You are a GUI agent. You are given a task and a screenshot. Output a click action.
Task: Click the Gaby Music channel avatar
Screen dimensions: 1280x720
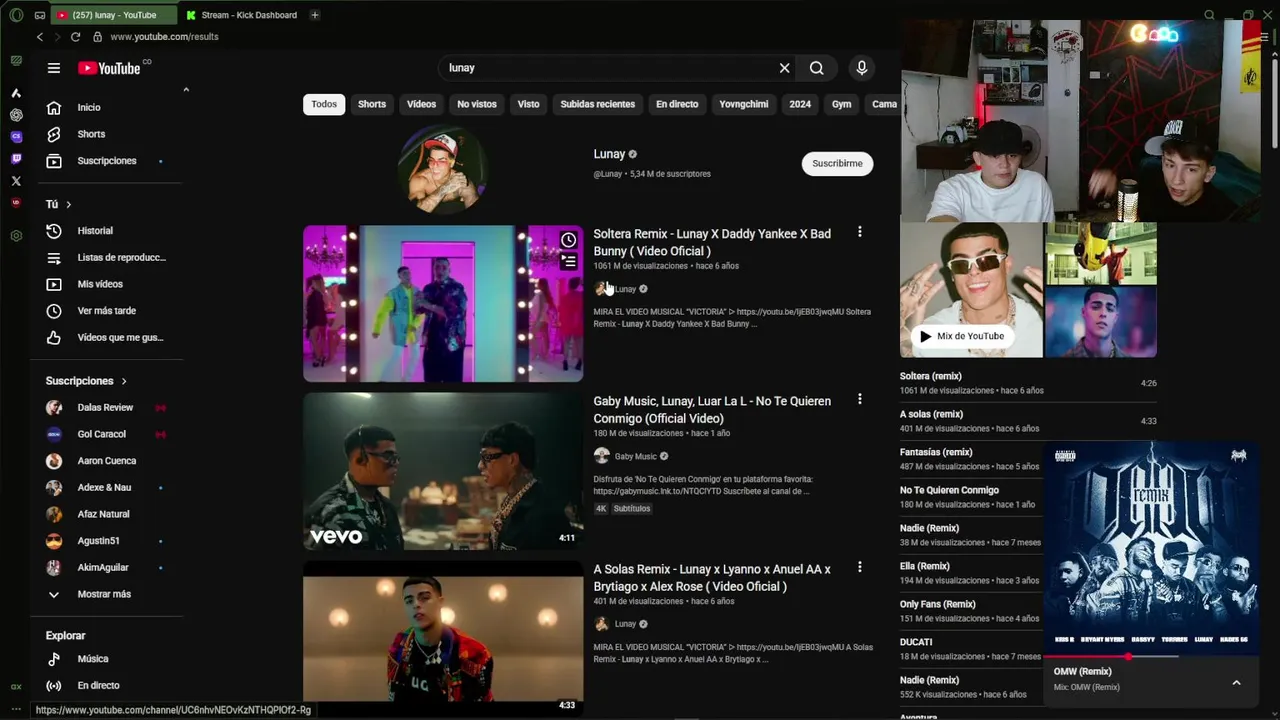601,456
